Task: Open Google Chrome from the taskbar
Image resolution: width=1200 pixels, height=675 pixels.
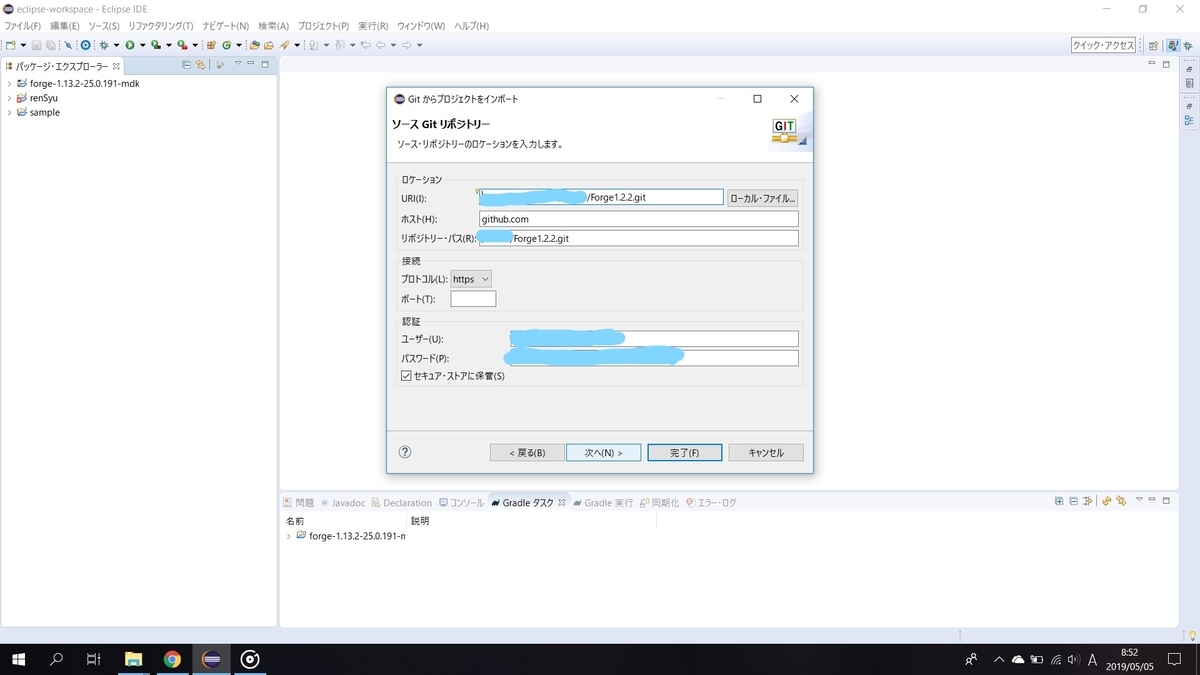Action: coord(172,659)
